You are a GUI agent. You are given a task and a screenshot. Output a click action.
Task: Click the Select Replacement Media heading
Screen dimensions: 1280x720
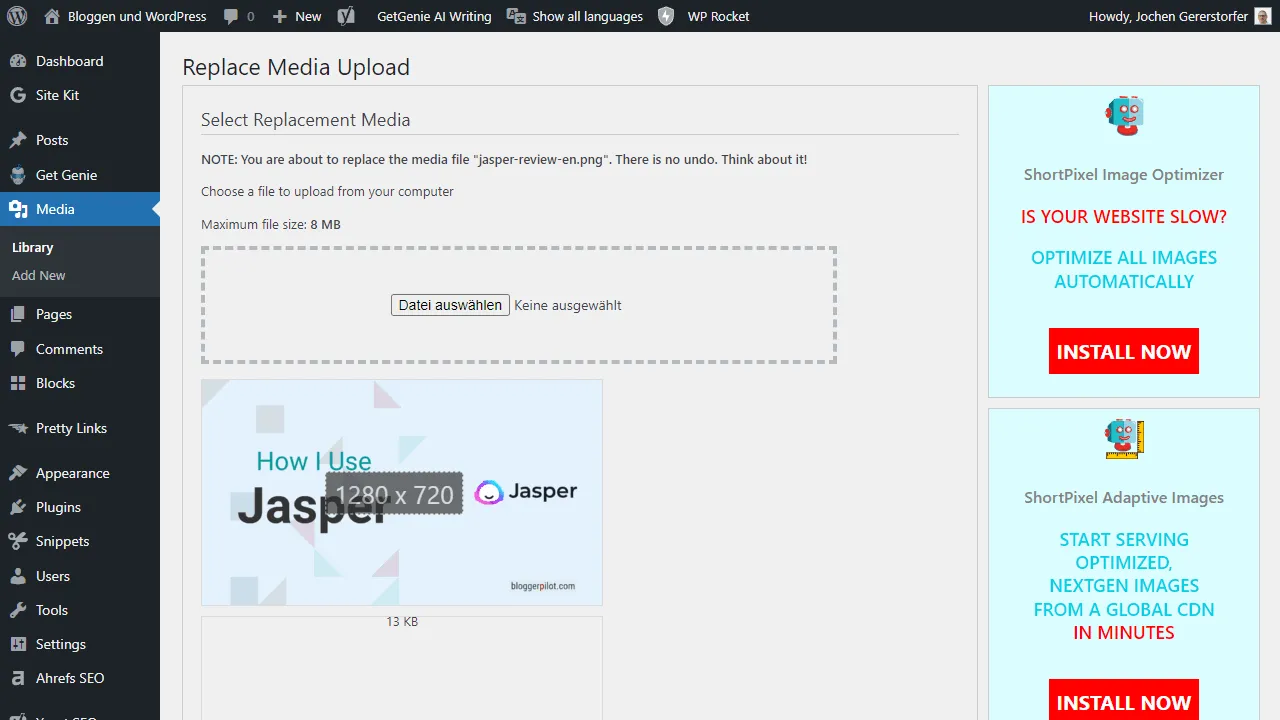(306, 120)
